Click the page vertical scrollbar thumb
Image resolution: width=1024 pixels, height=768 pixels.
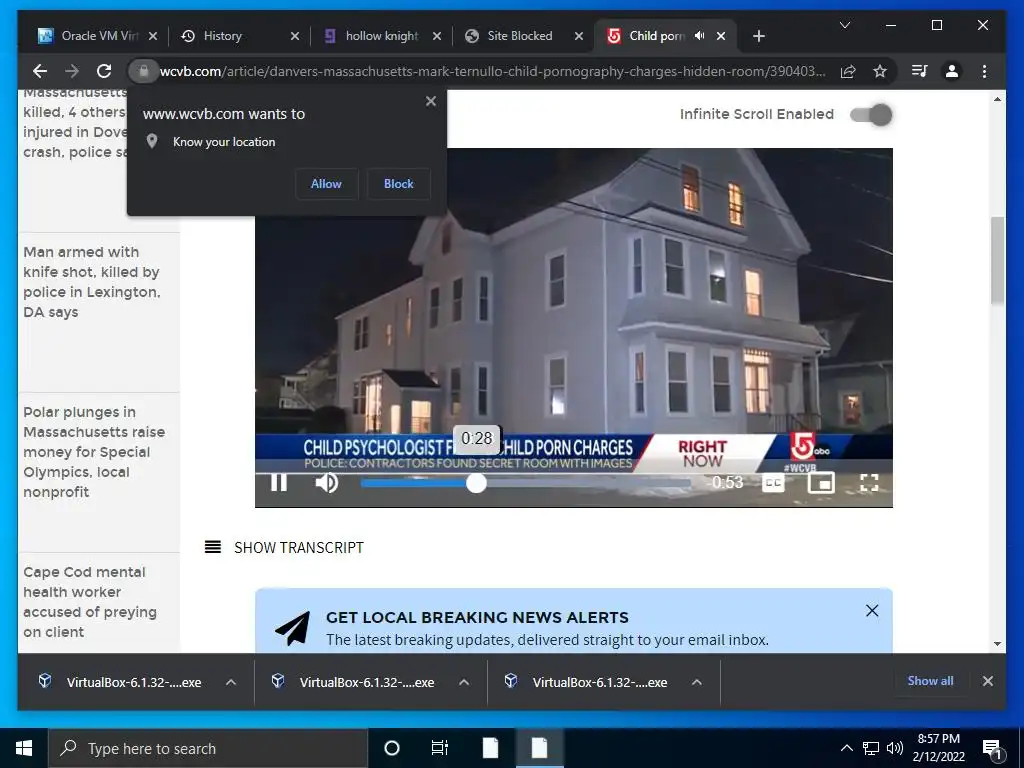point(997,260)
